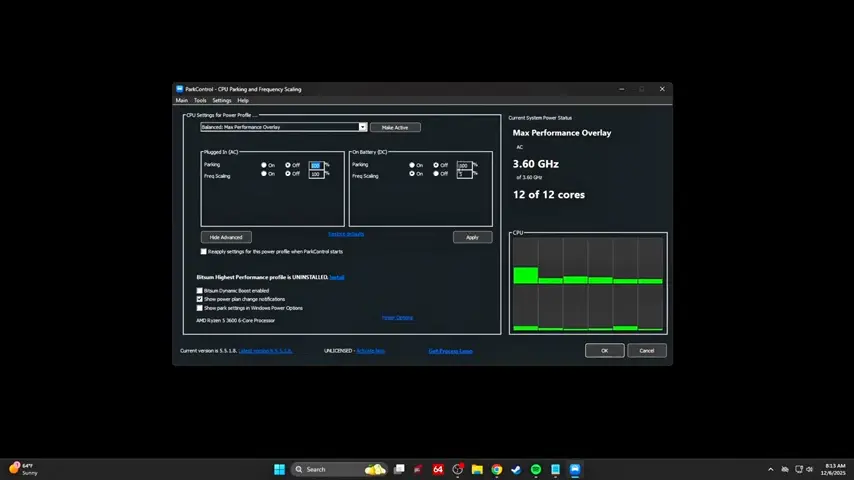Open the volume control in the tray
The height and width of the screenshot is (480, 854).
pos(810,469)
